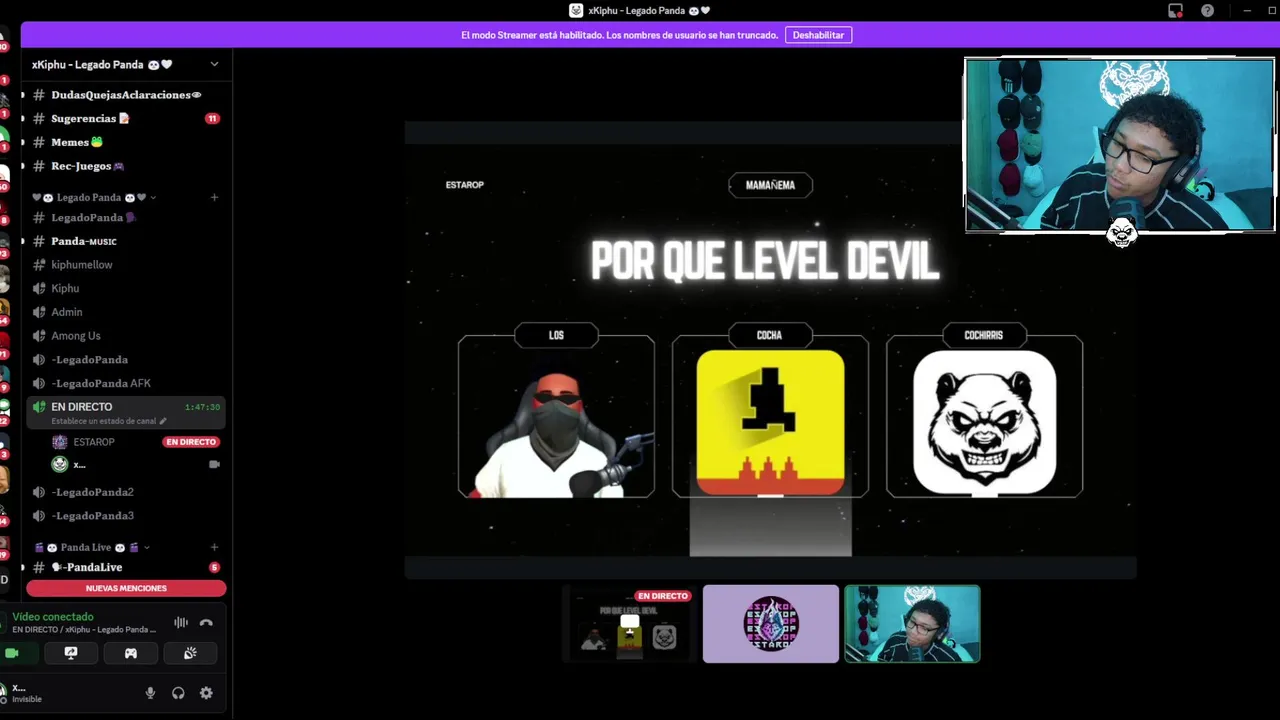Open the help question mark icon
This screenshot has height=720, width=1280.
[x=1207, y=11]
